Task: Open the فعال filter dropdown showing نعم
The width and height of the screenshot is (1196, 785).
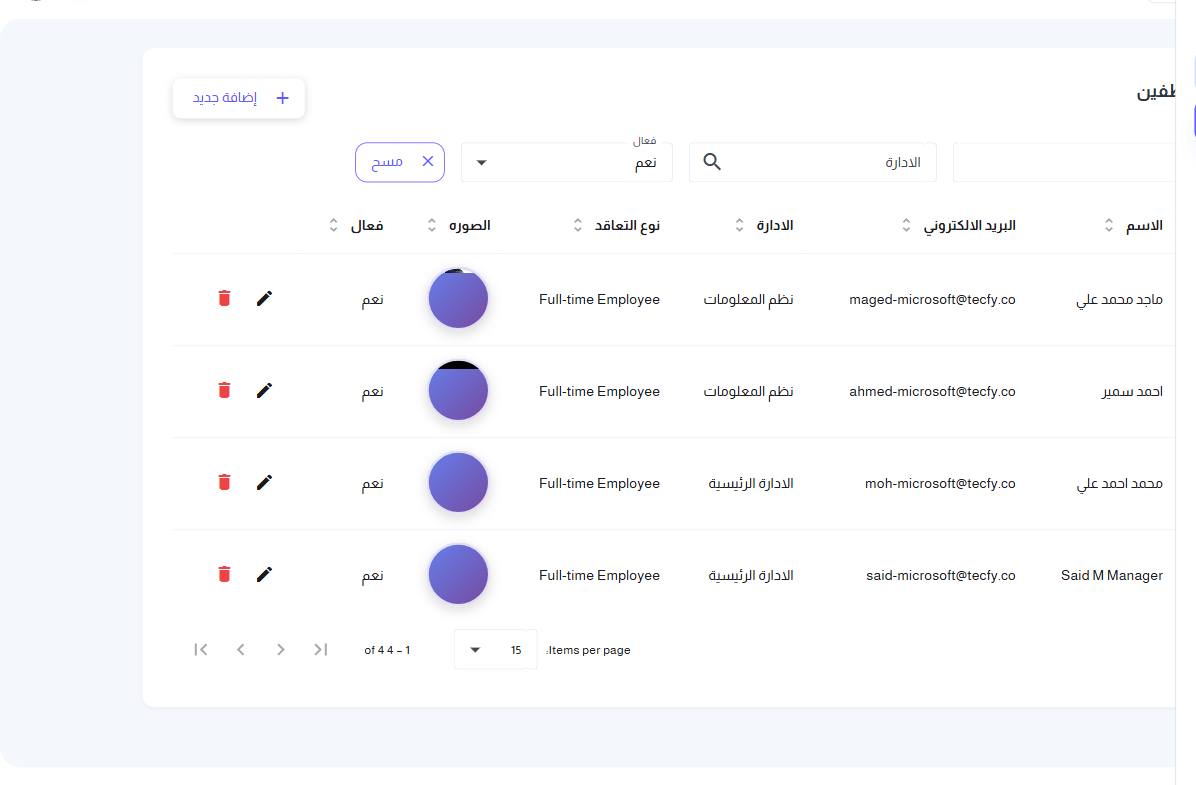Action: point(567,162)
